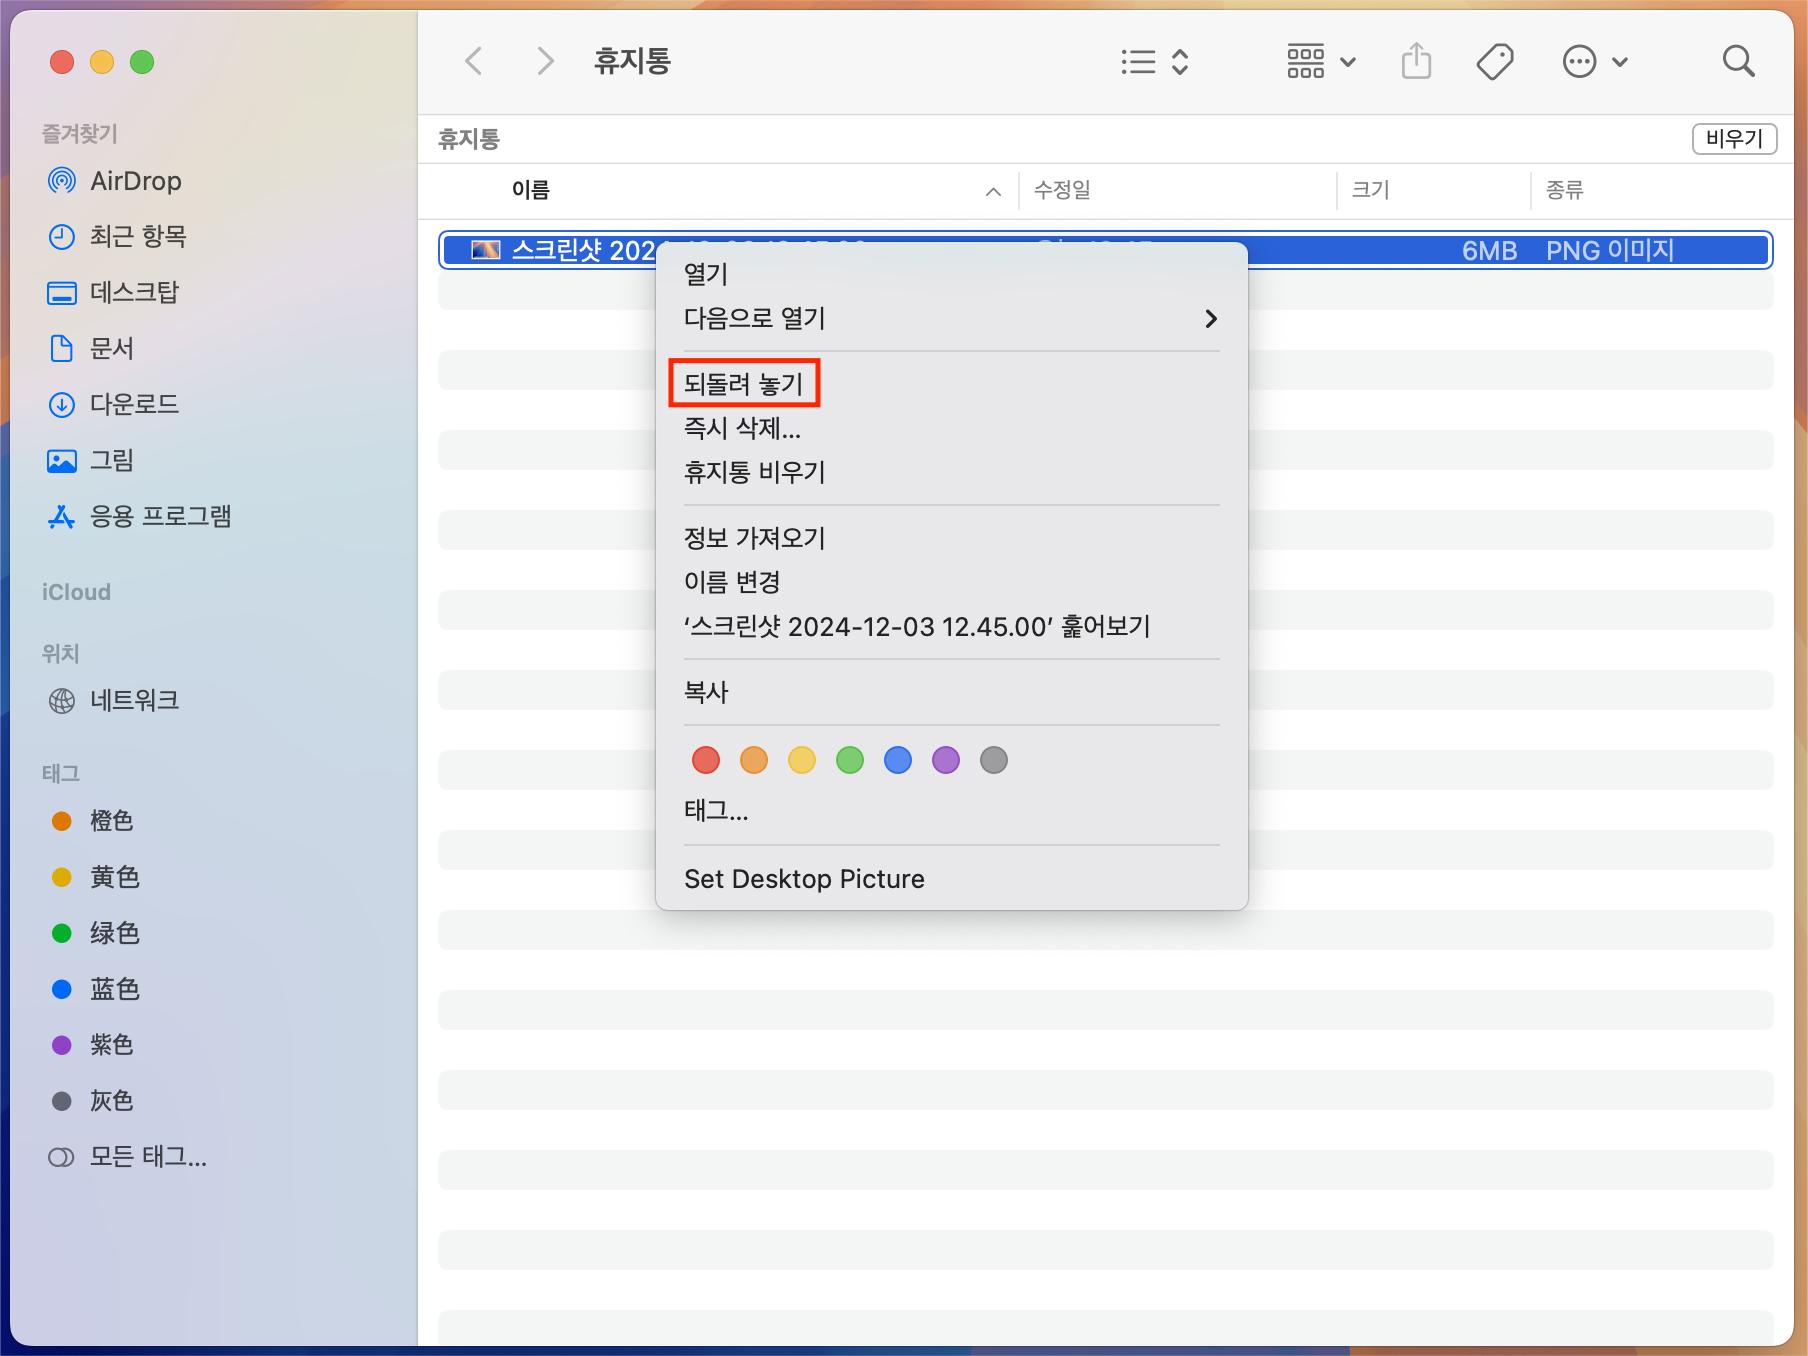Open the more actions ellipsis menu

click(x=1595, y=62)
